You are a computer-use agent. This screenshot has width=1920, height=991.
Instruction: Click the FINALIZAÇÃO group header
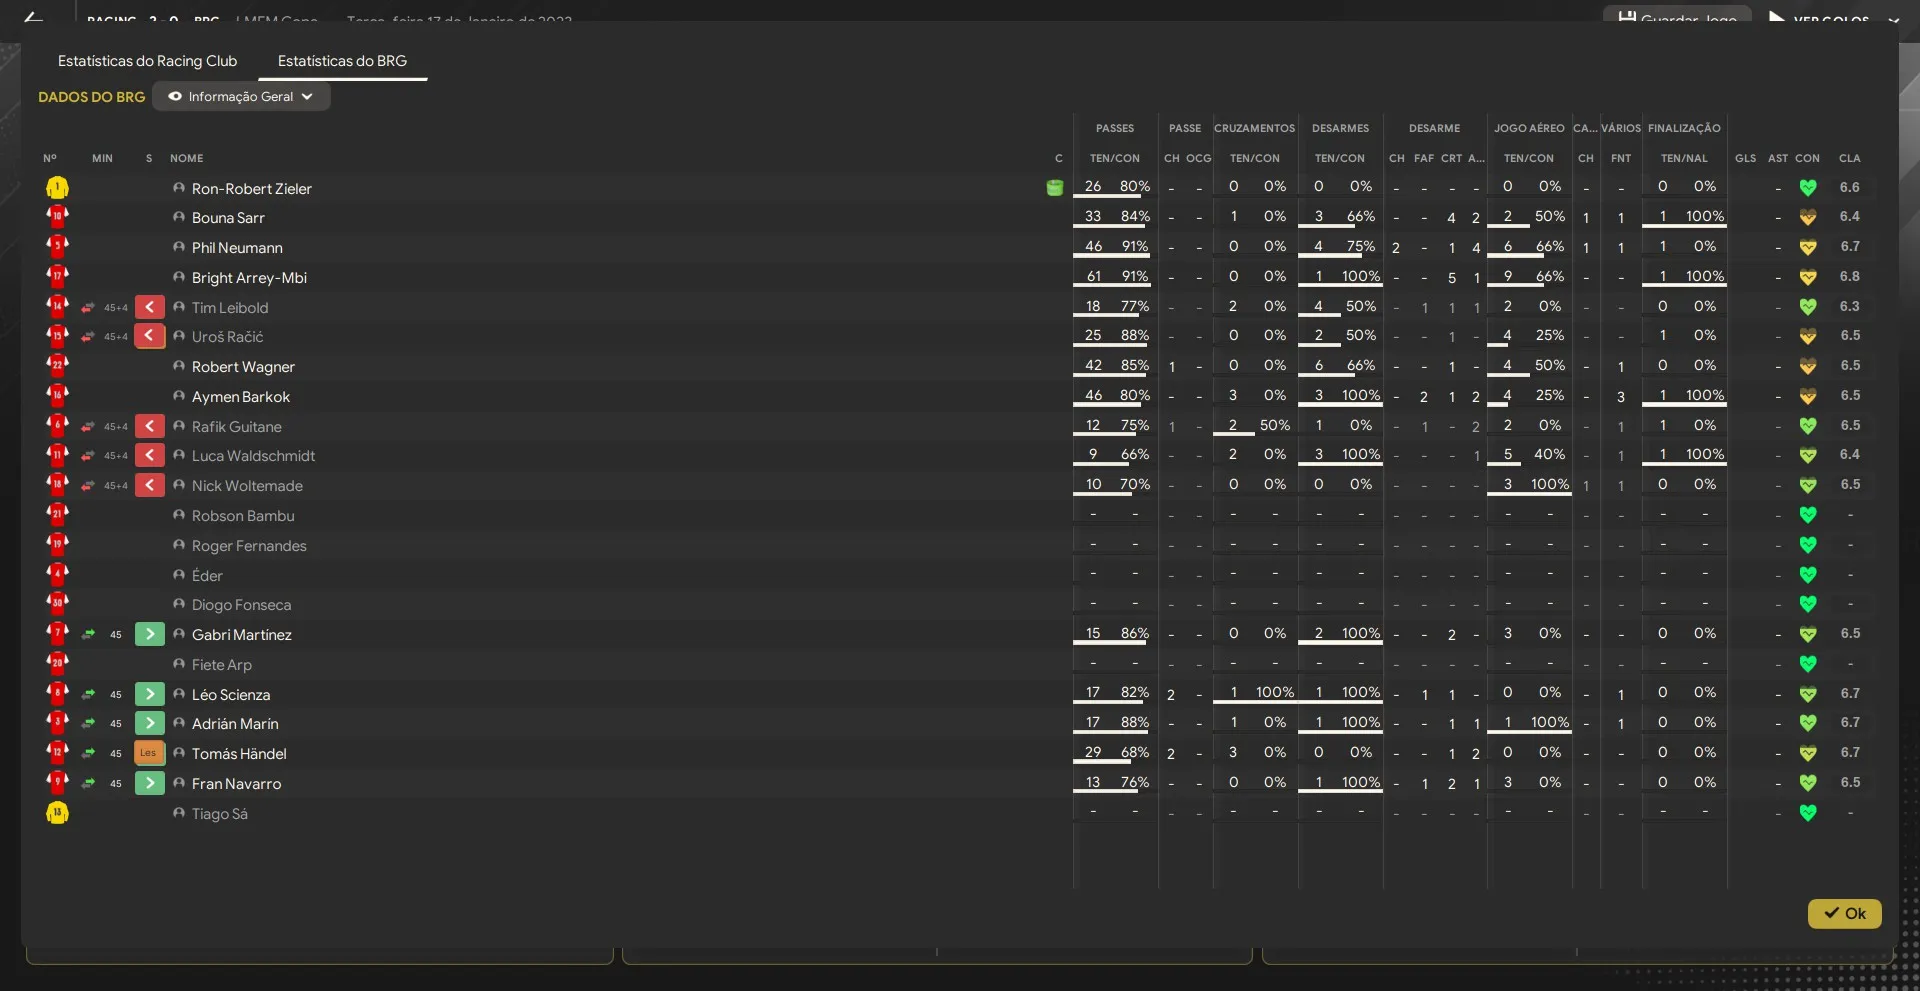coord(1684,128)
